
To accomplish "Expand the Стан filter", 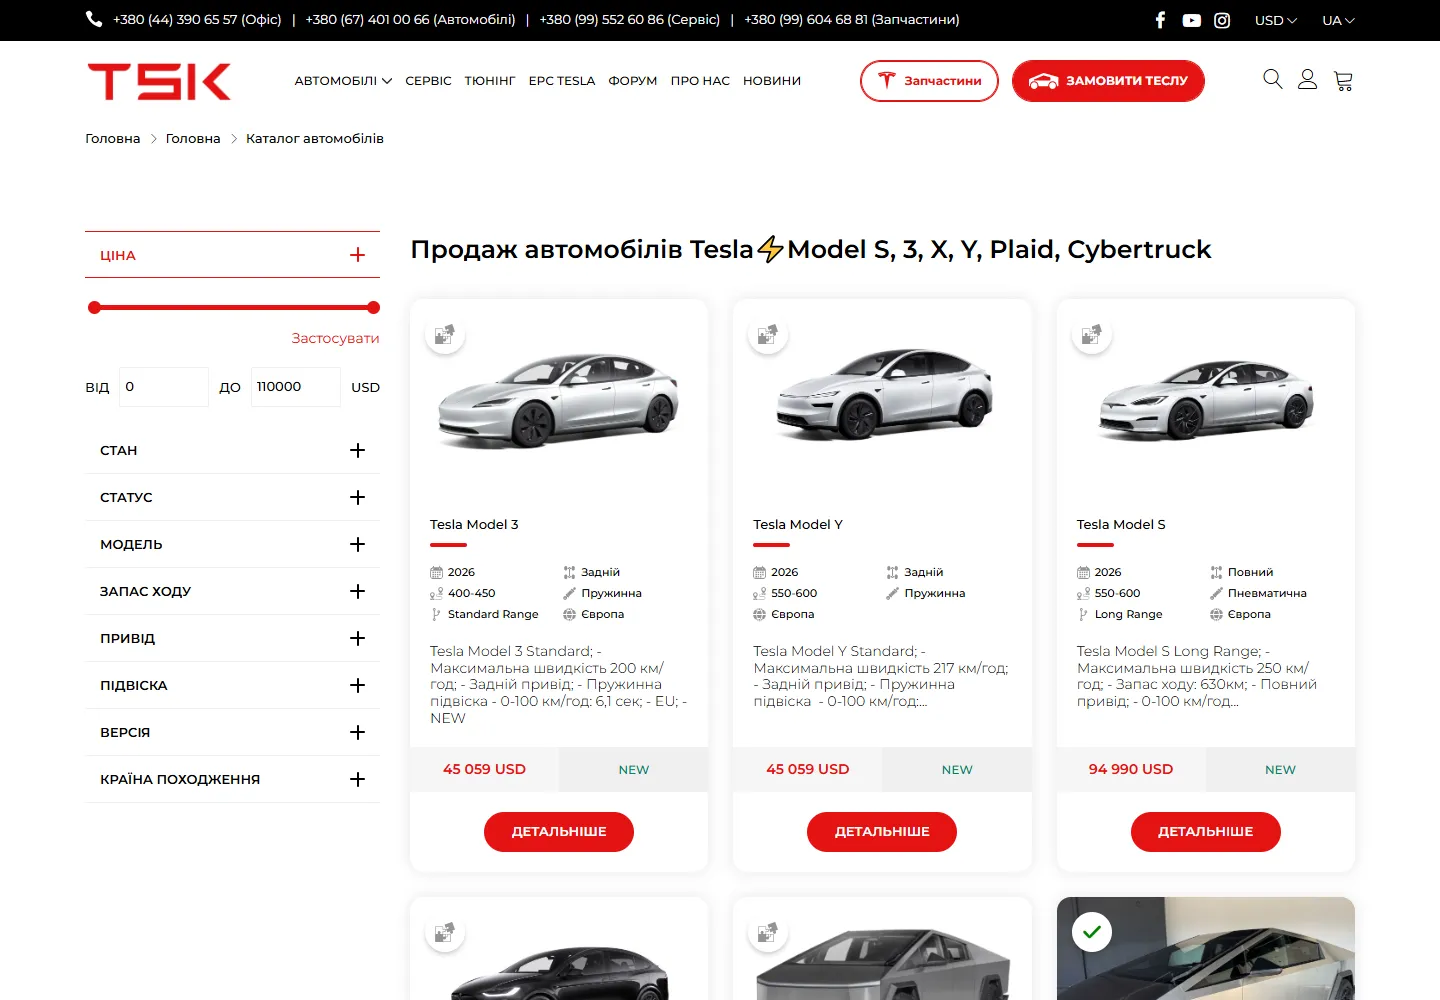I will [x=232, y=450].
